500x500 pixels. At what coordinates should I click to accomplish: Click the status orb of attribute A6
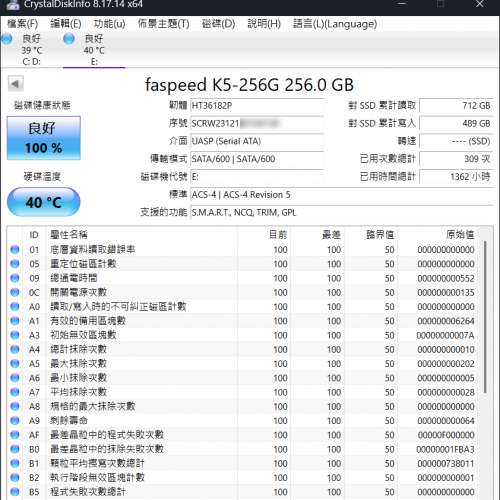(x=15, y=378)
